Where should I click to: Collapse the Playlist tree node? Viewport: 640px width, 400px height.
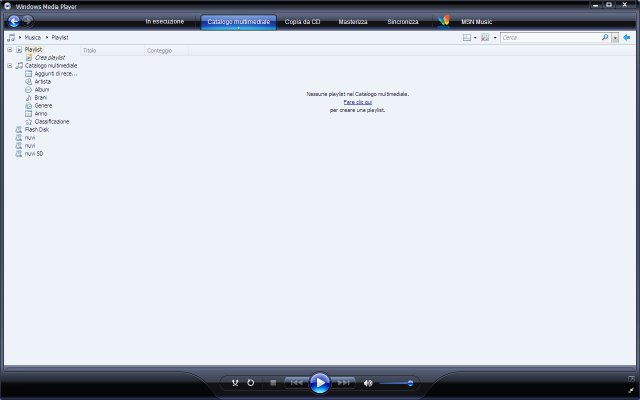(x=9, y=49)
